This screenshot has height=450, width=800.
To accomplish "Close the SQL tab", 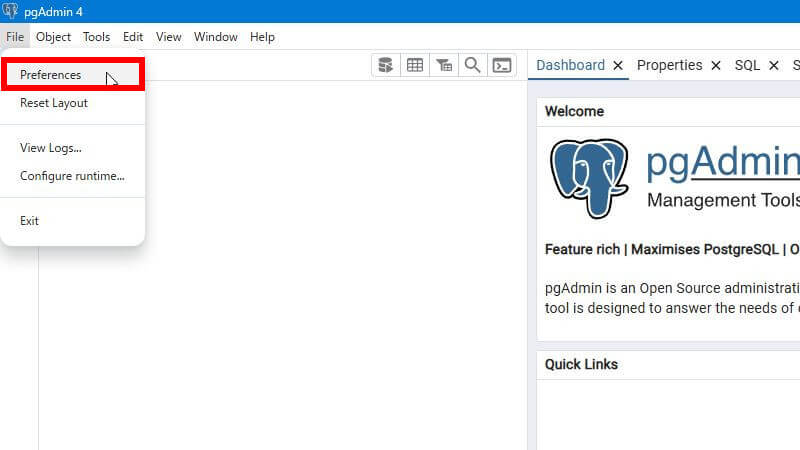I will 773,65.
